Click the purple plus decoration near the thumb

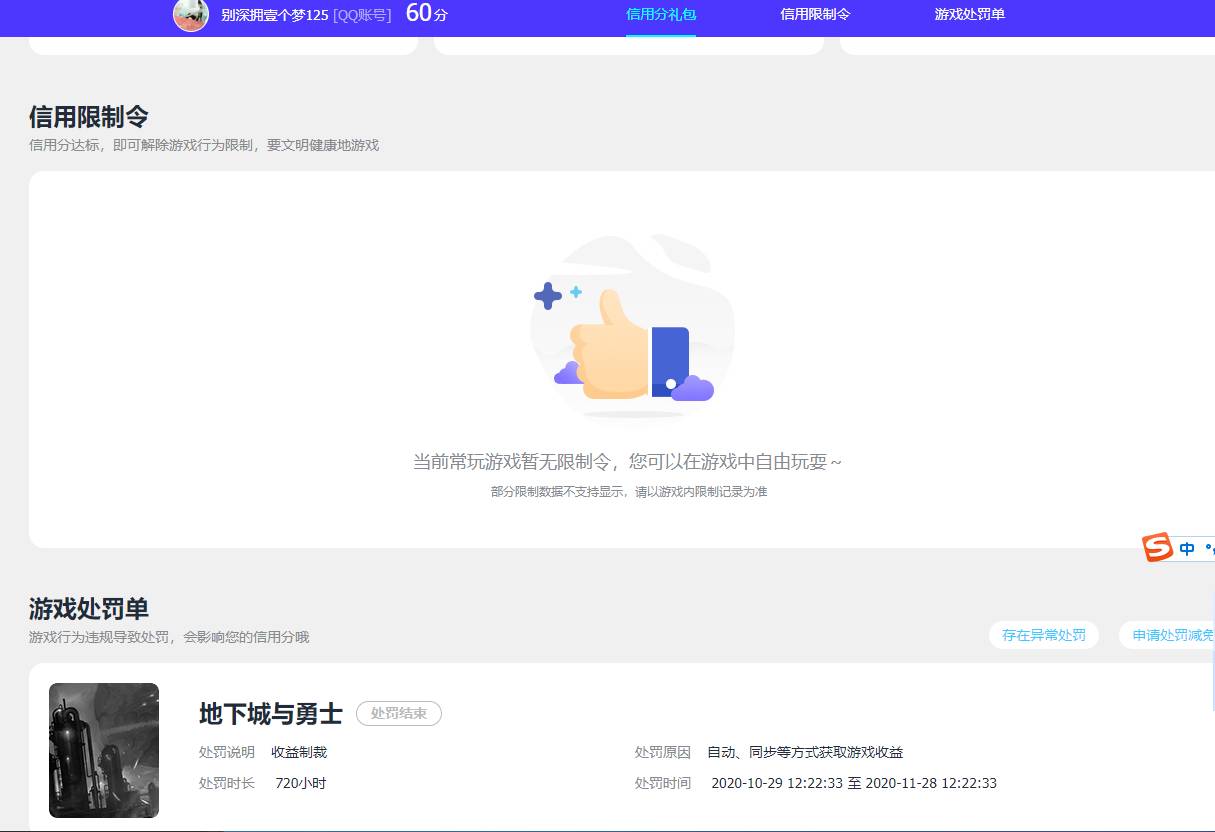[548, 295]
